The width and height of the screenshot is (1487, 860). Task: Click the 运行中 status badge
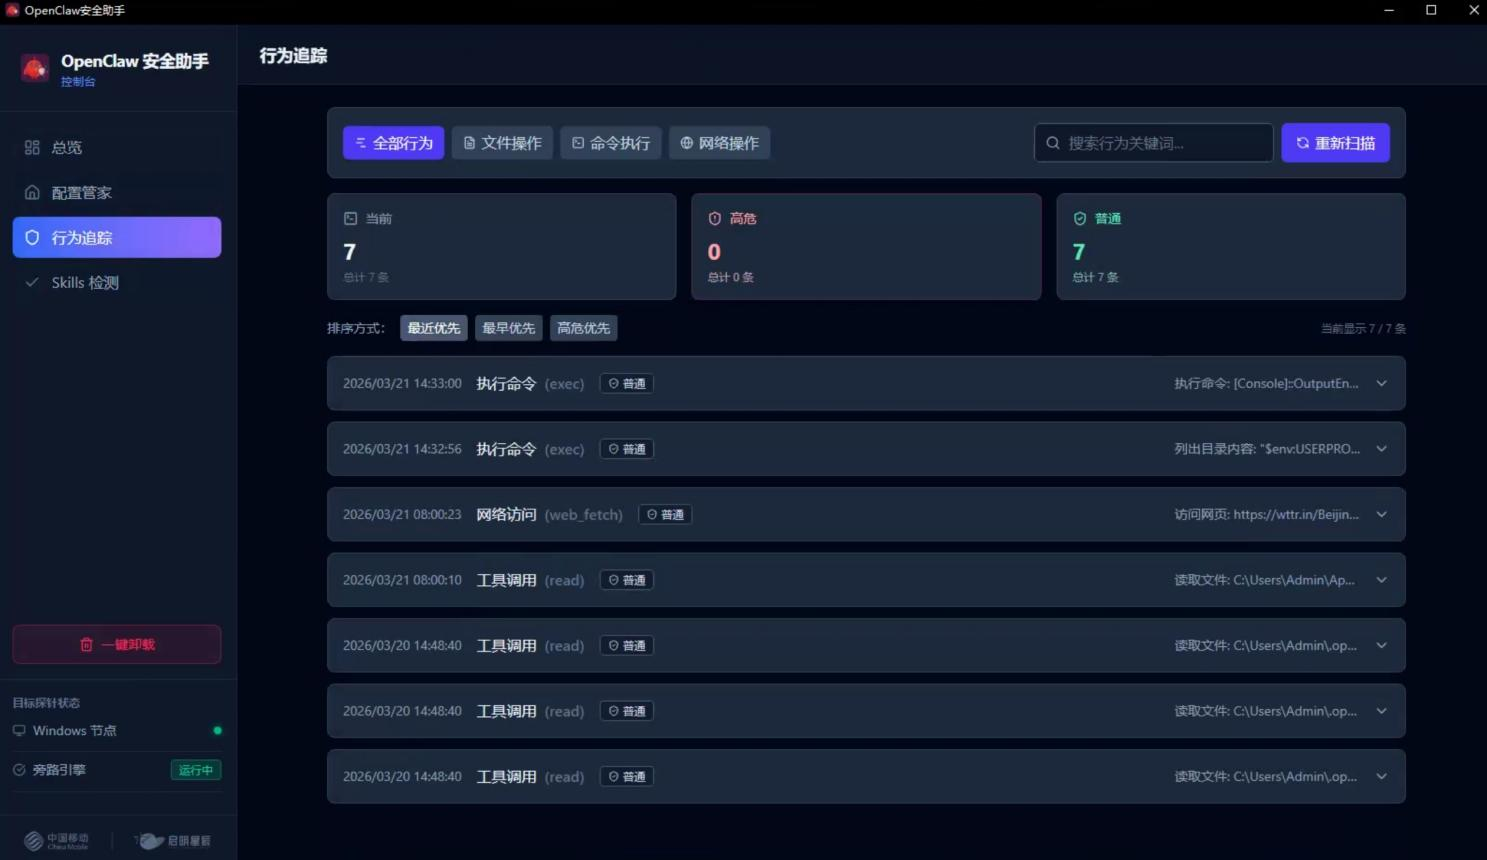tap(196, 770)
